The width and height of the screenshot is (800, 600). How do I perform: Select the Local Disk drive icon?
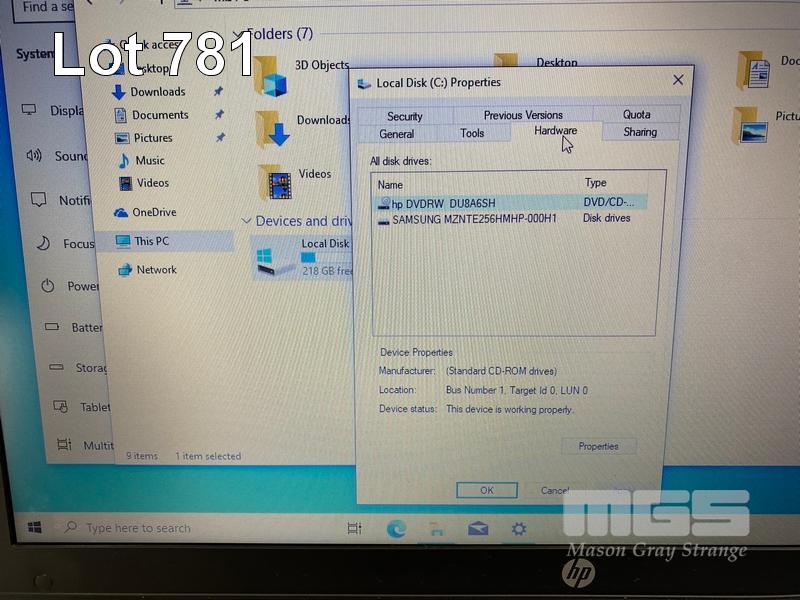(x=276, y=261)
